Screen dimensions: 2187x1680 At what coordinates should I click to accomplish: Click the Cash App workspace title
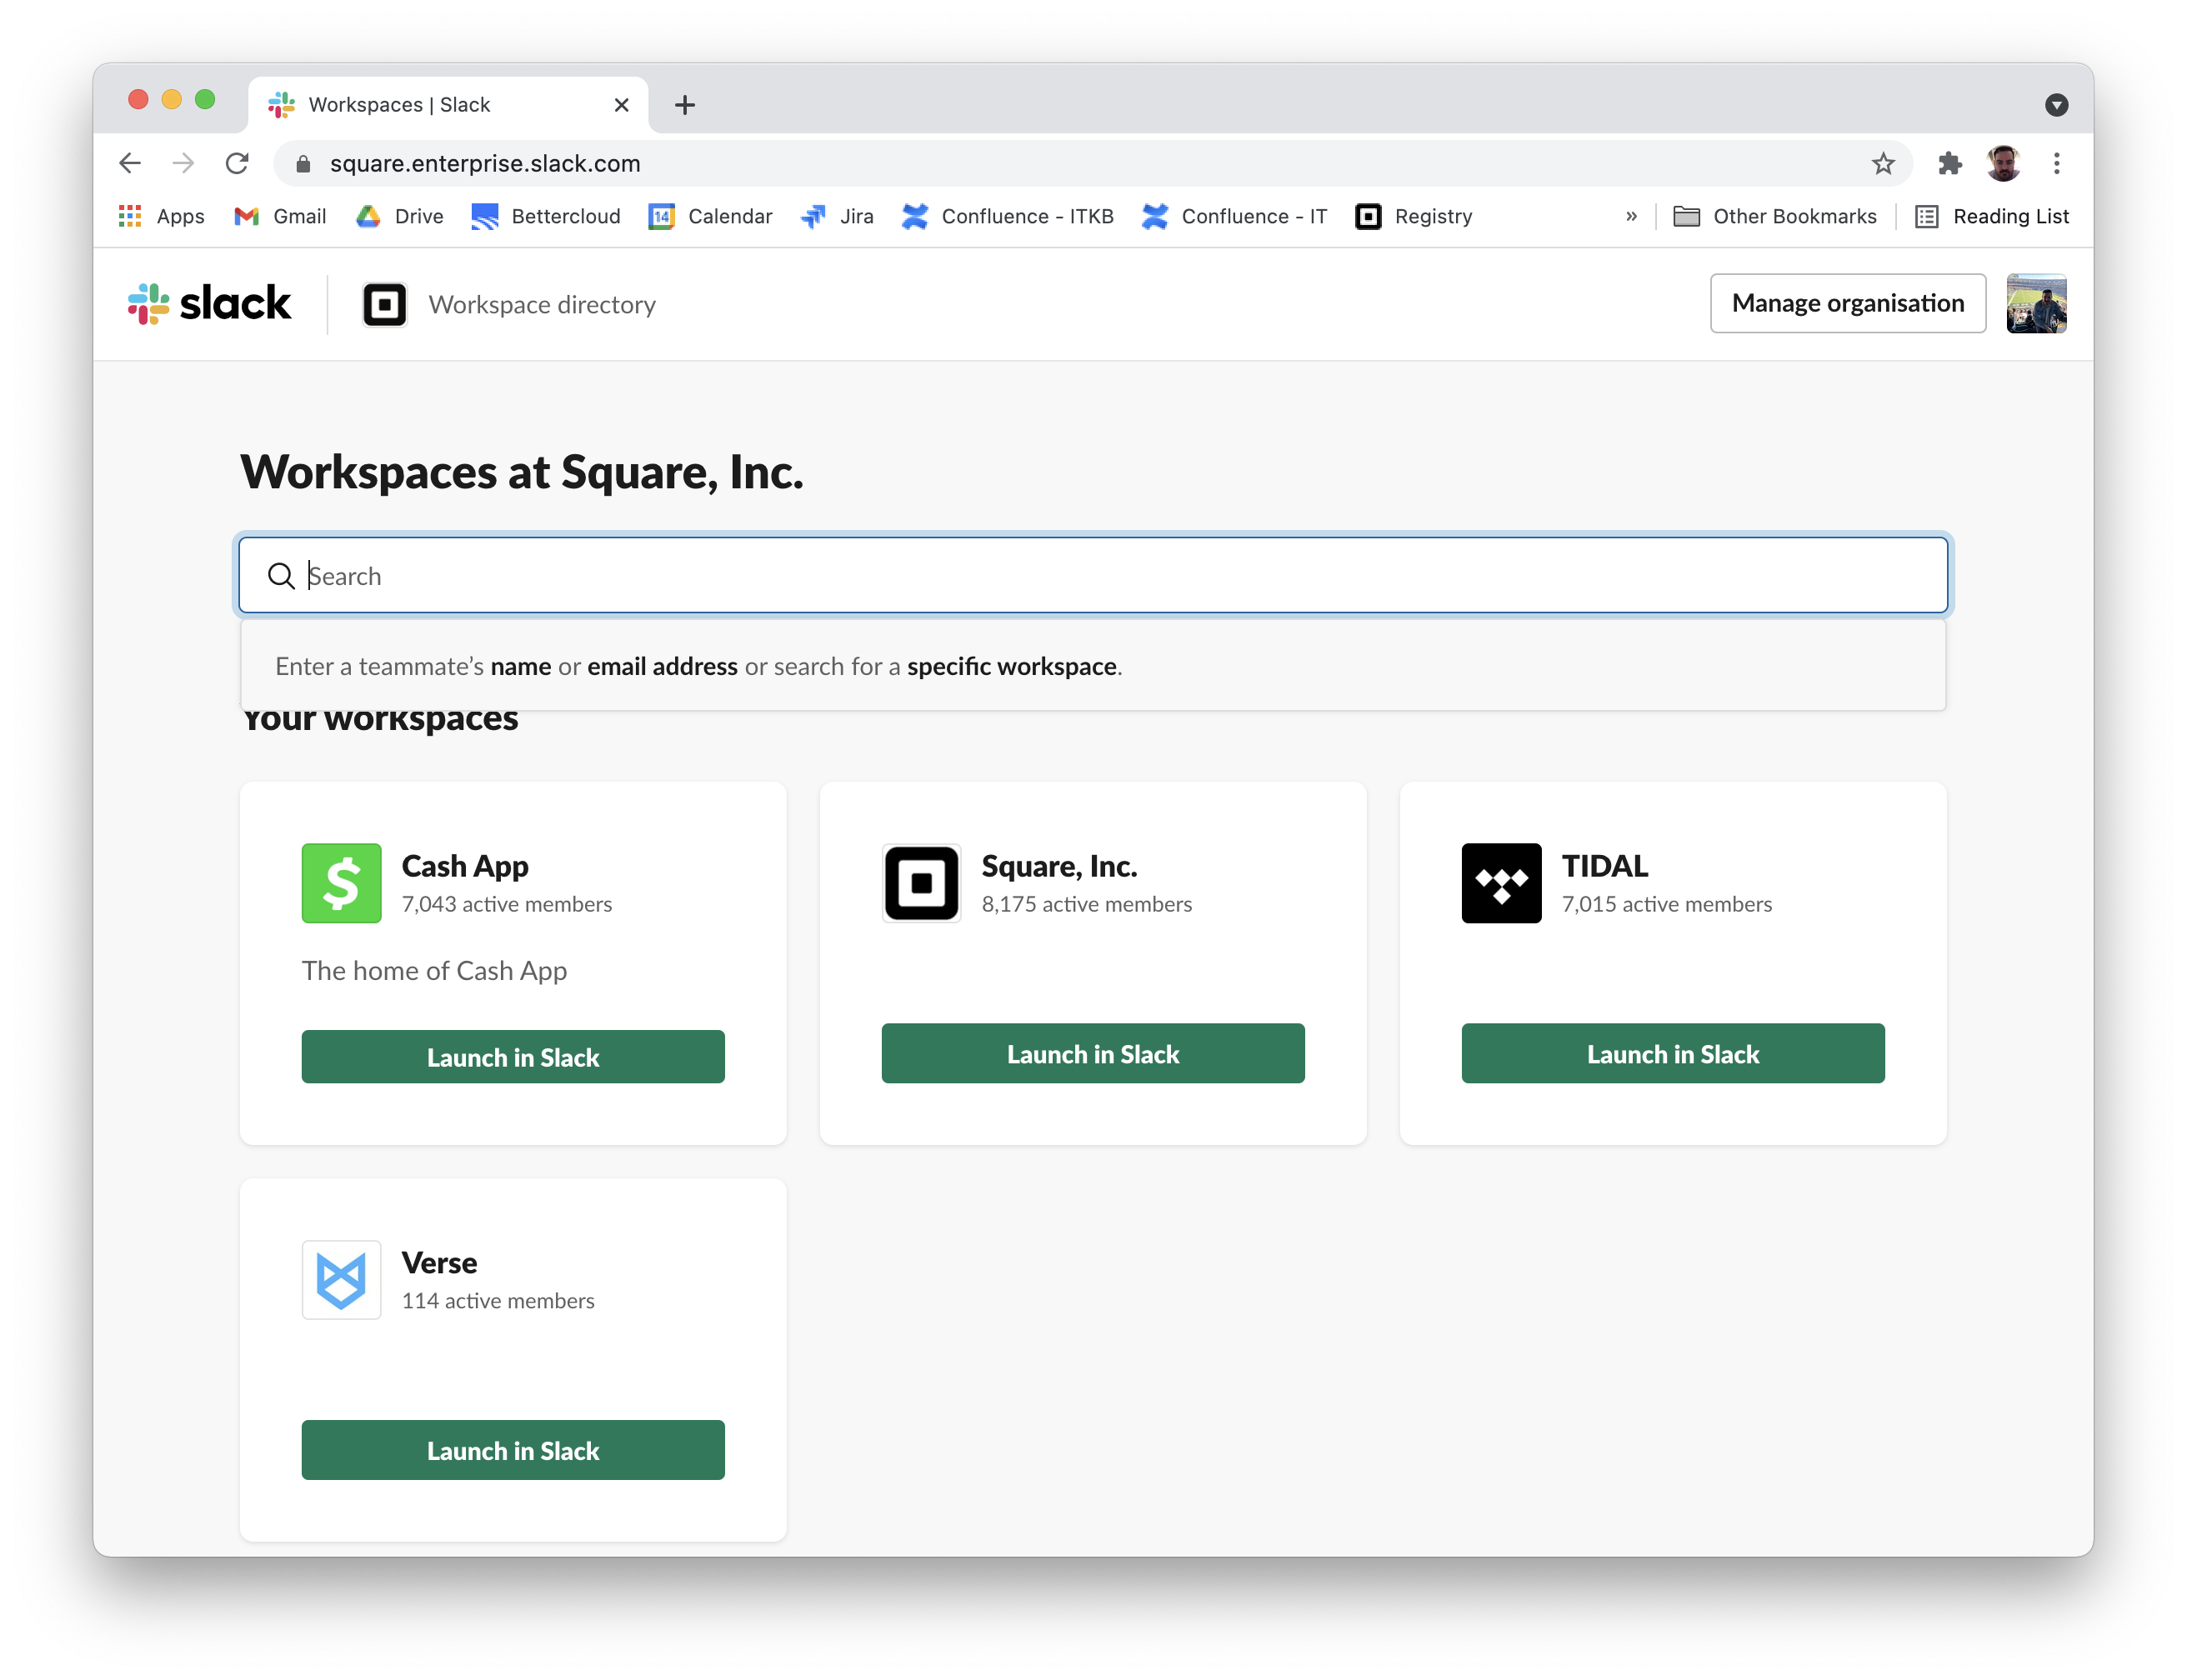465,866
